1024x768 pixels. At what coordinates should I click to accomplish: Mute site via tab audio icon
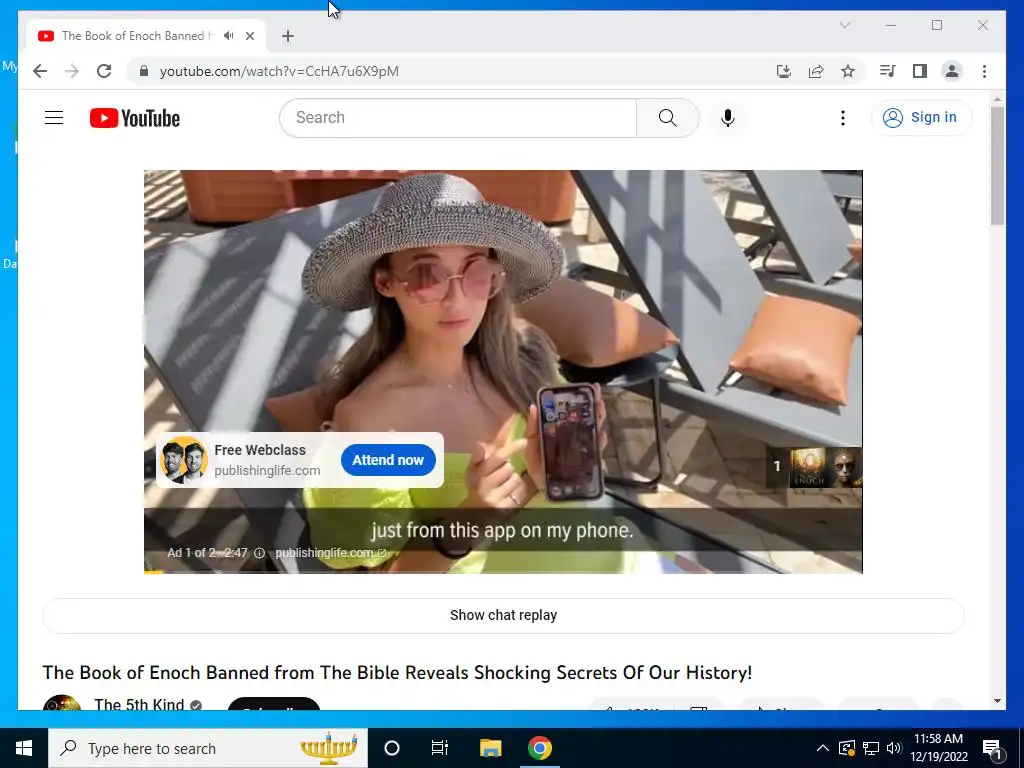point(228,36)
